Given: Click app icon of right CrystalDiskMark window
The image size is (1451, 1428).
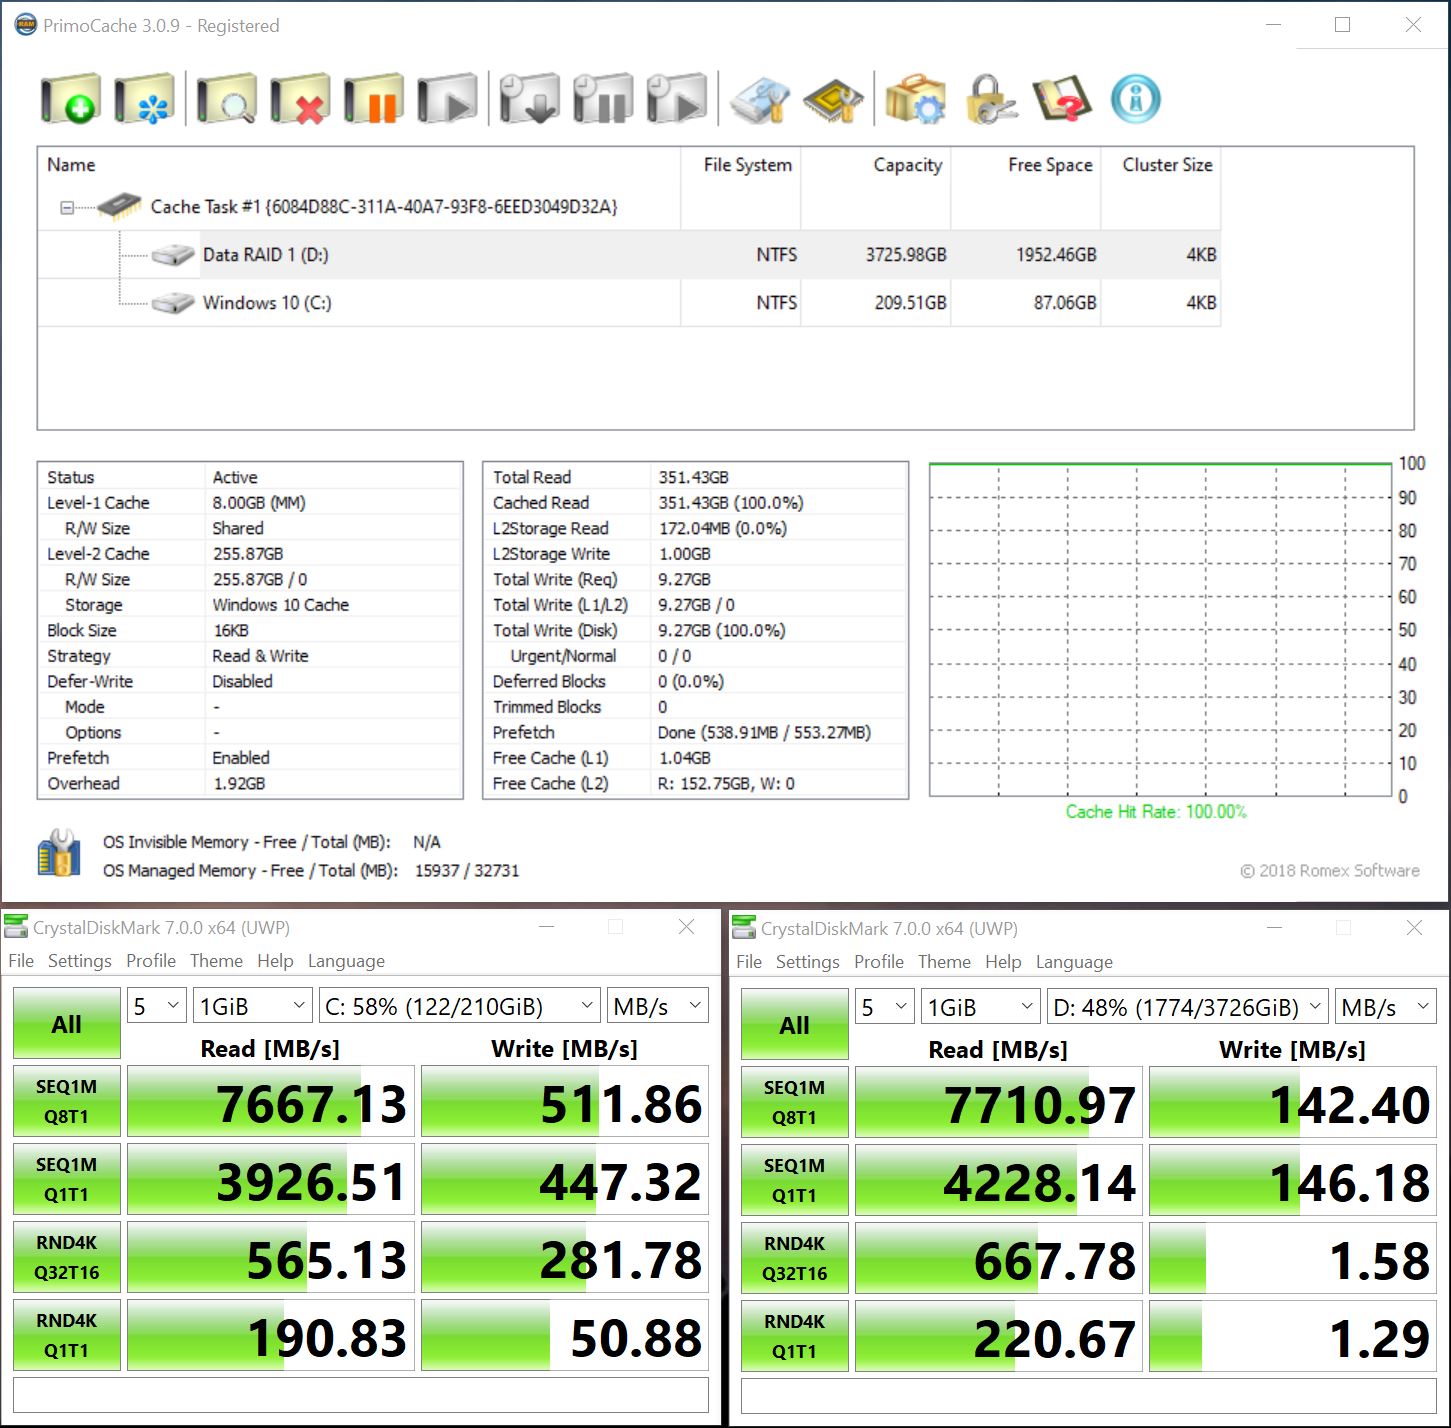Looking at the screenshot, I should [744, 927].
